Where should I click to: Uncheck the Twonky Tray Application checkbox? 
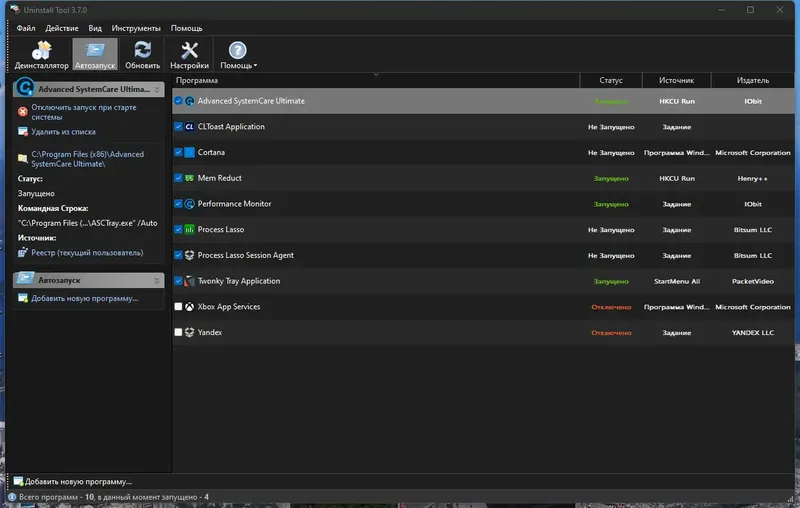coord(178,281)
